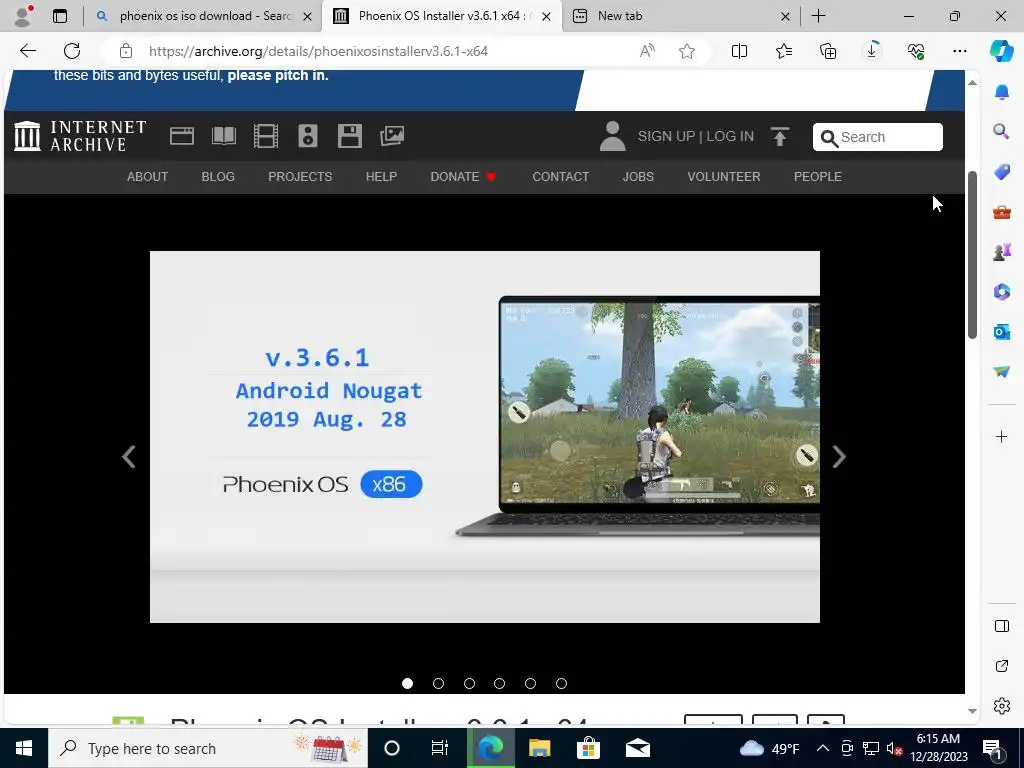1024x768 pixels.
Task: Open the Edge profile icon
Action: [24, 16]
